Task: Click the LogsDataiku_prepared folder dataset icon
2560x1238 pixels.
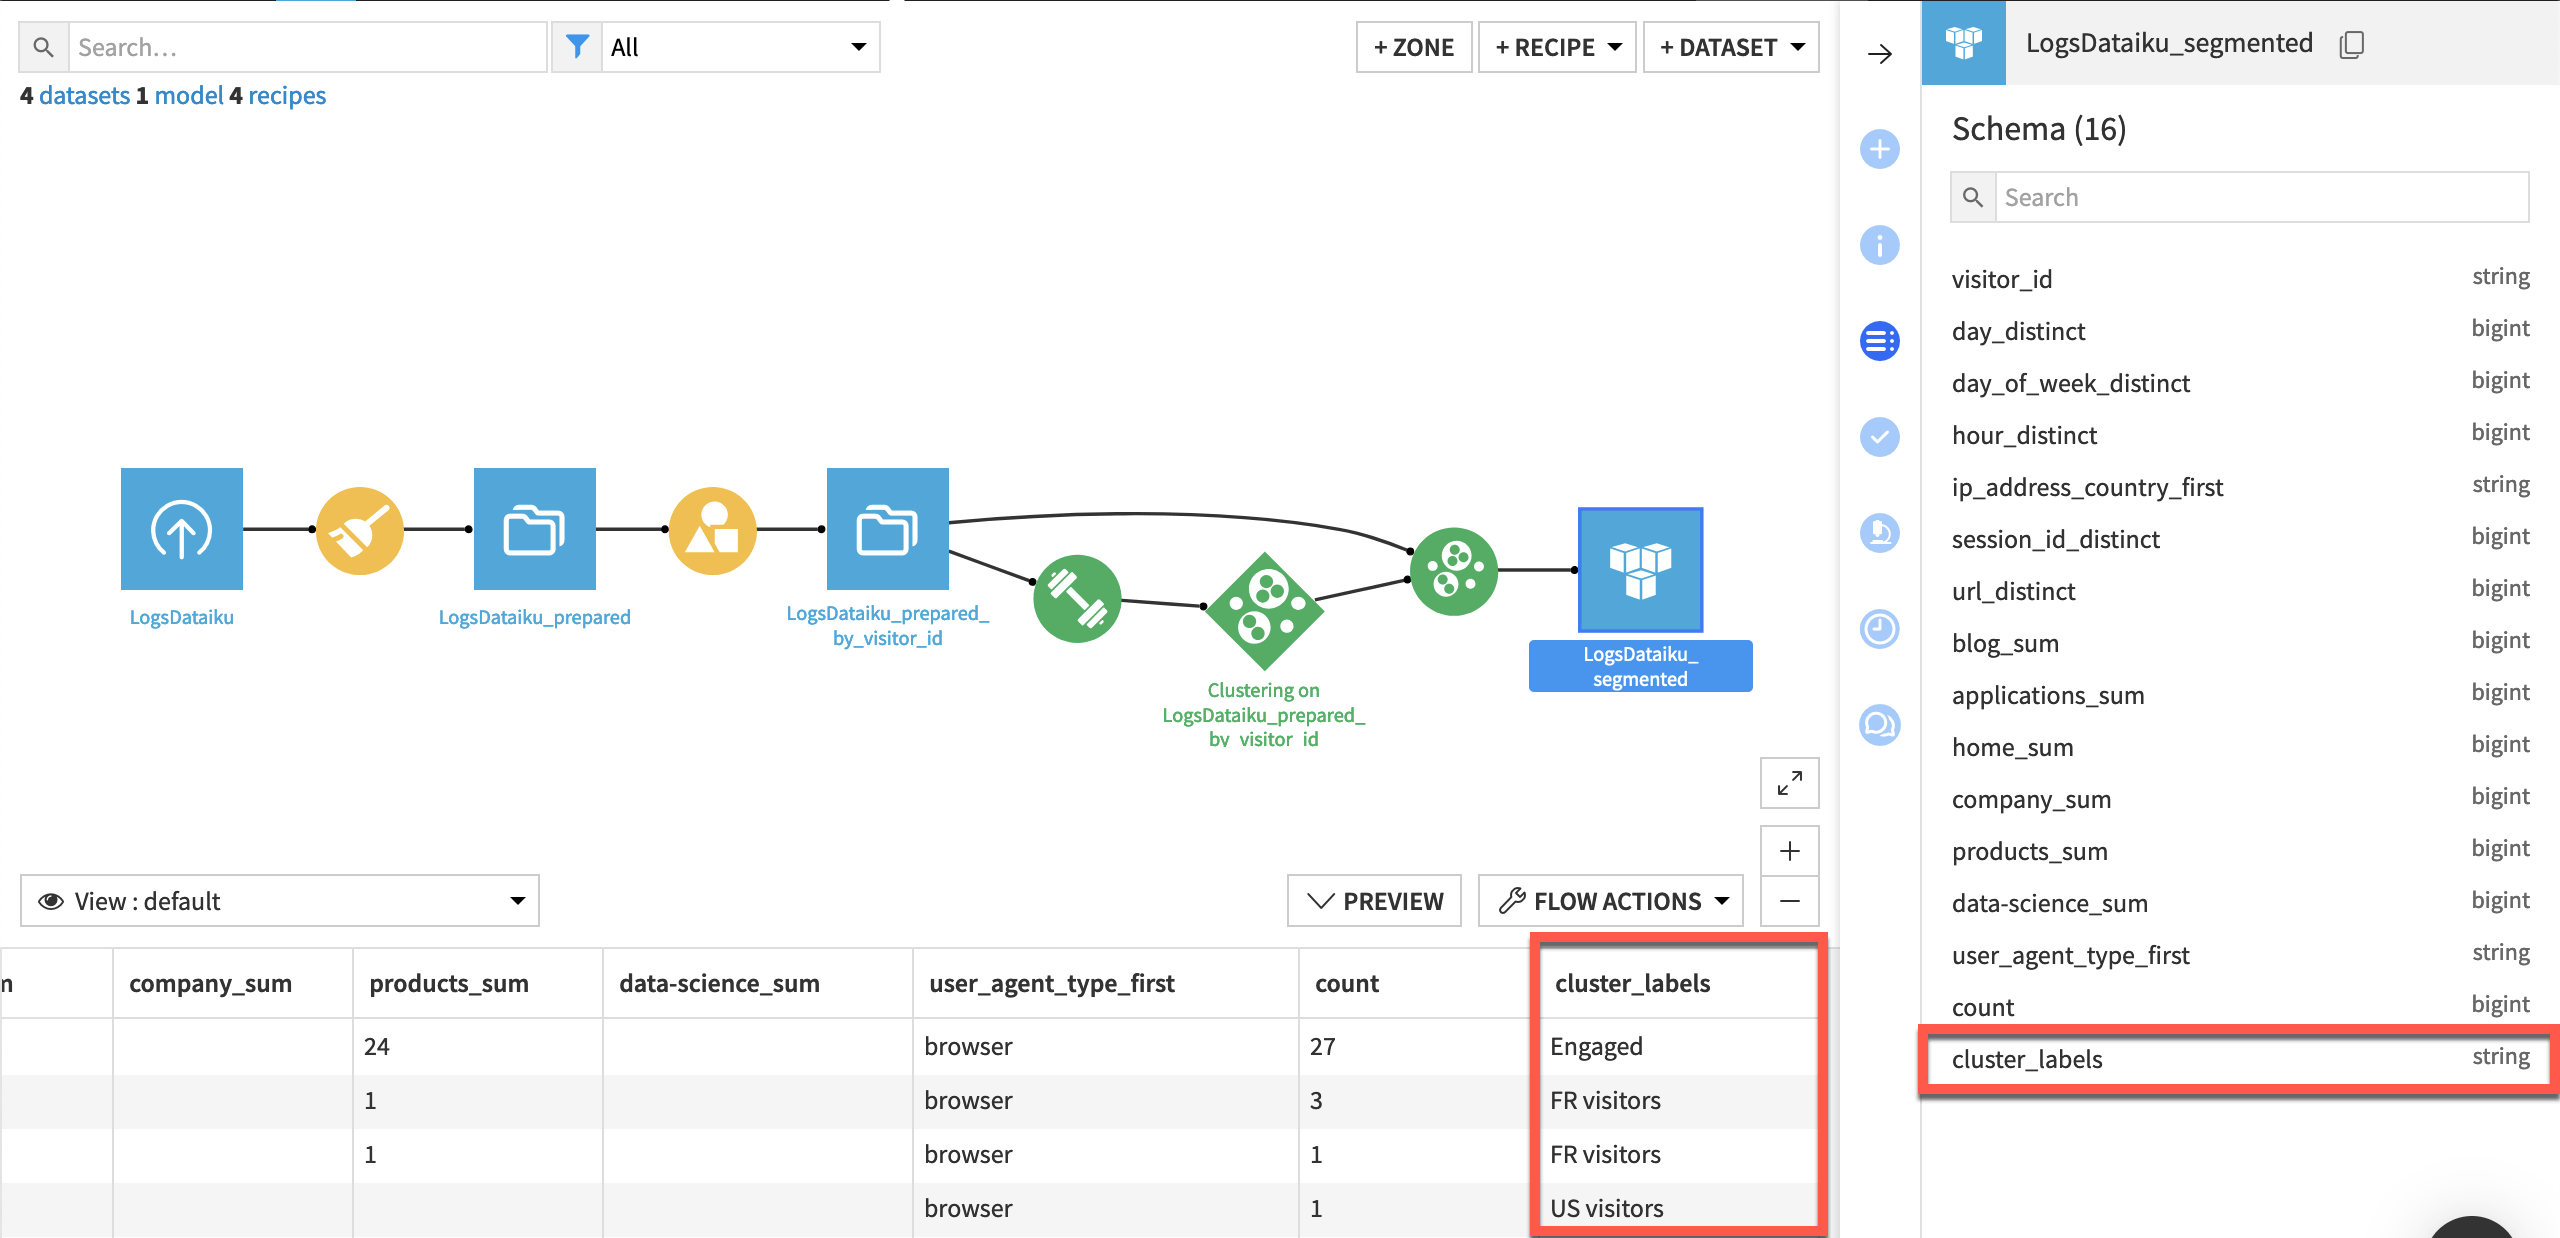Action: (x=535, y=529)
